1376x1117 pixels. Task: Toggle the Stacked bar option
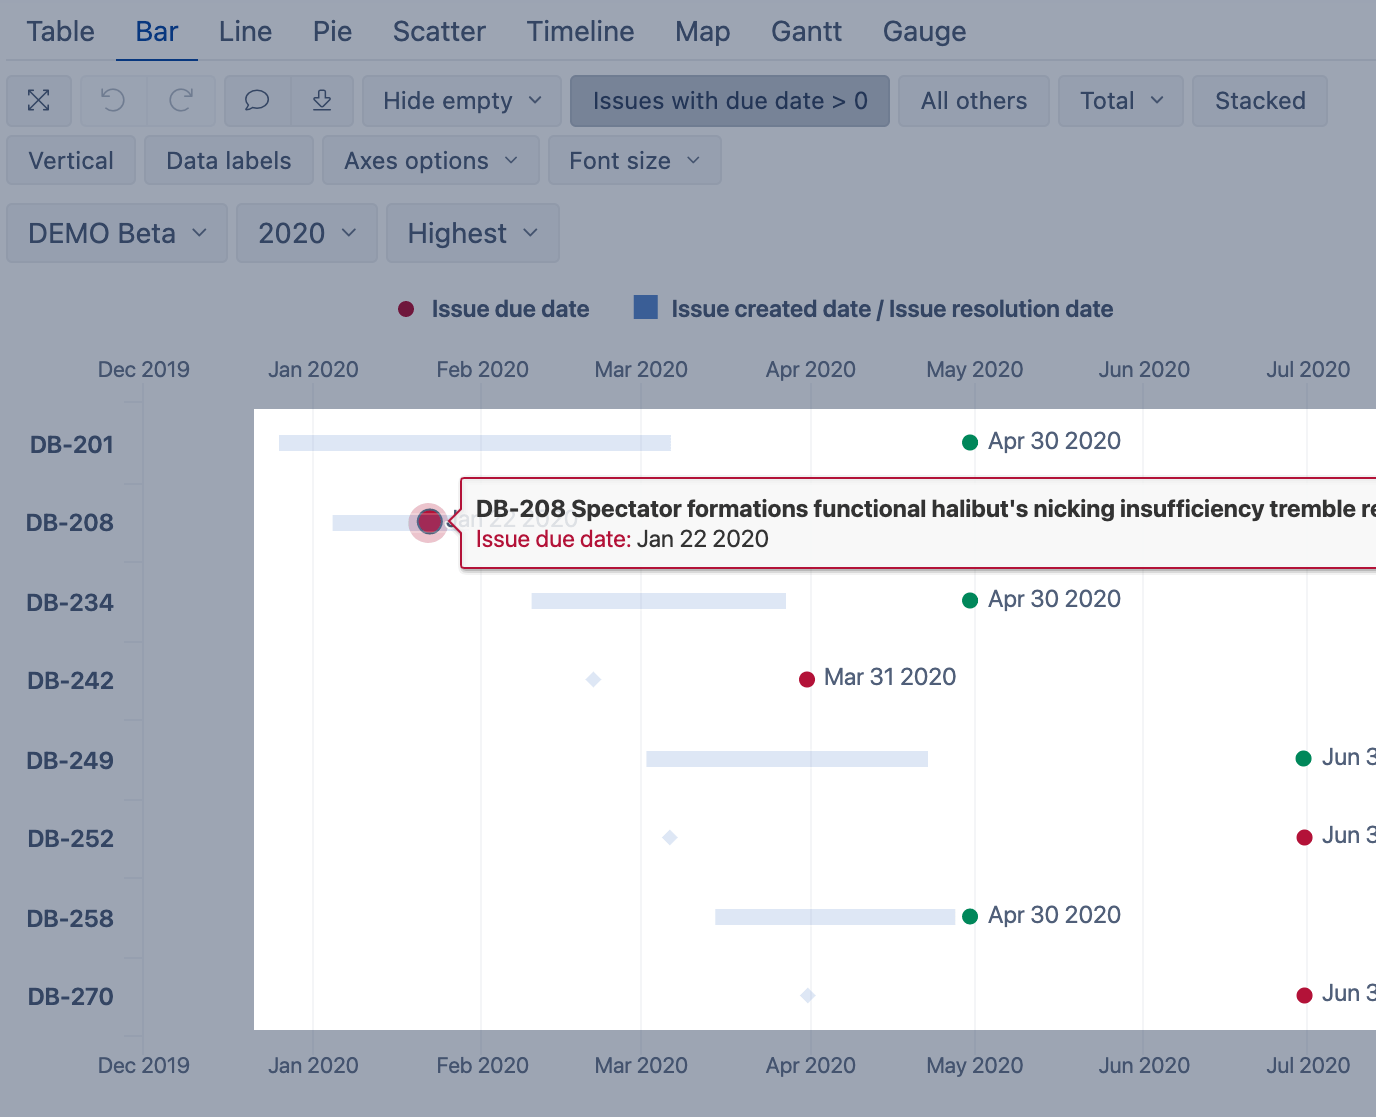tap(1259, 101)
